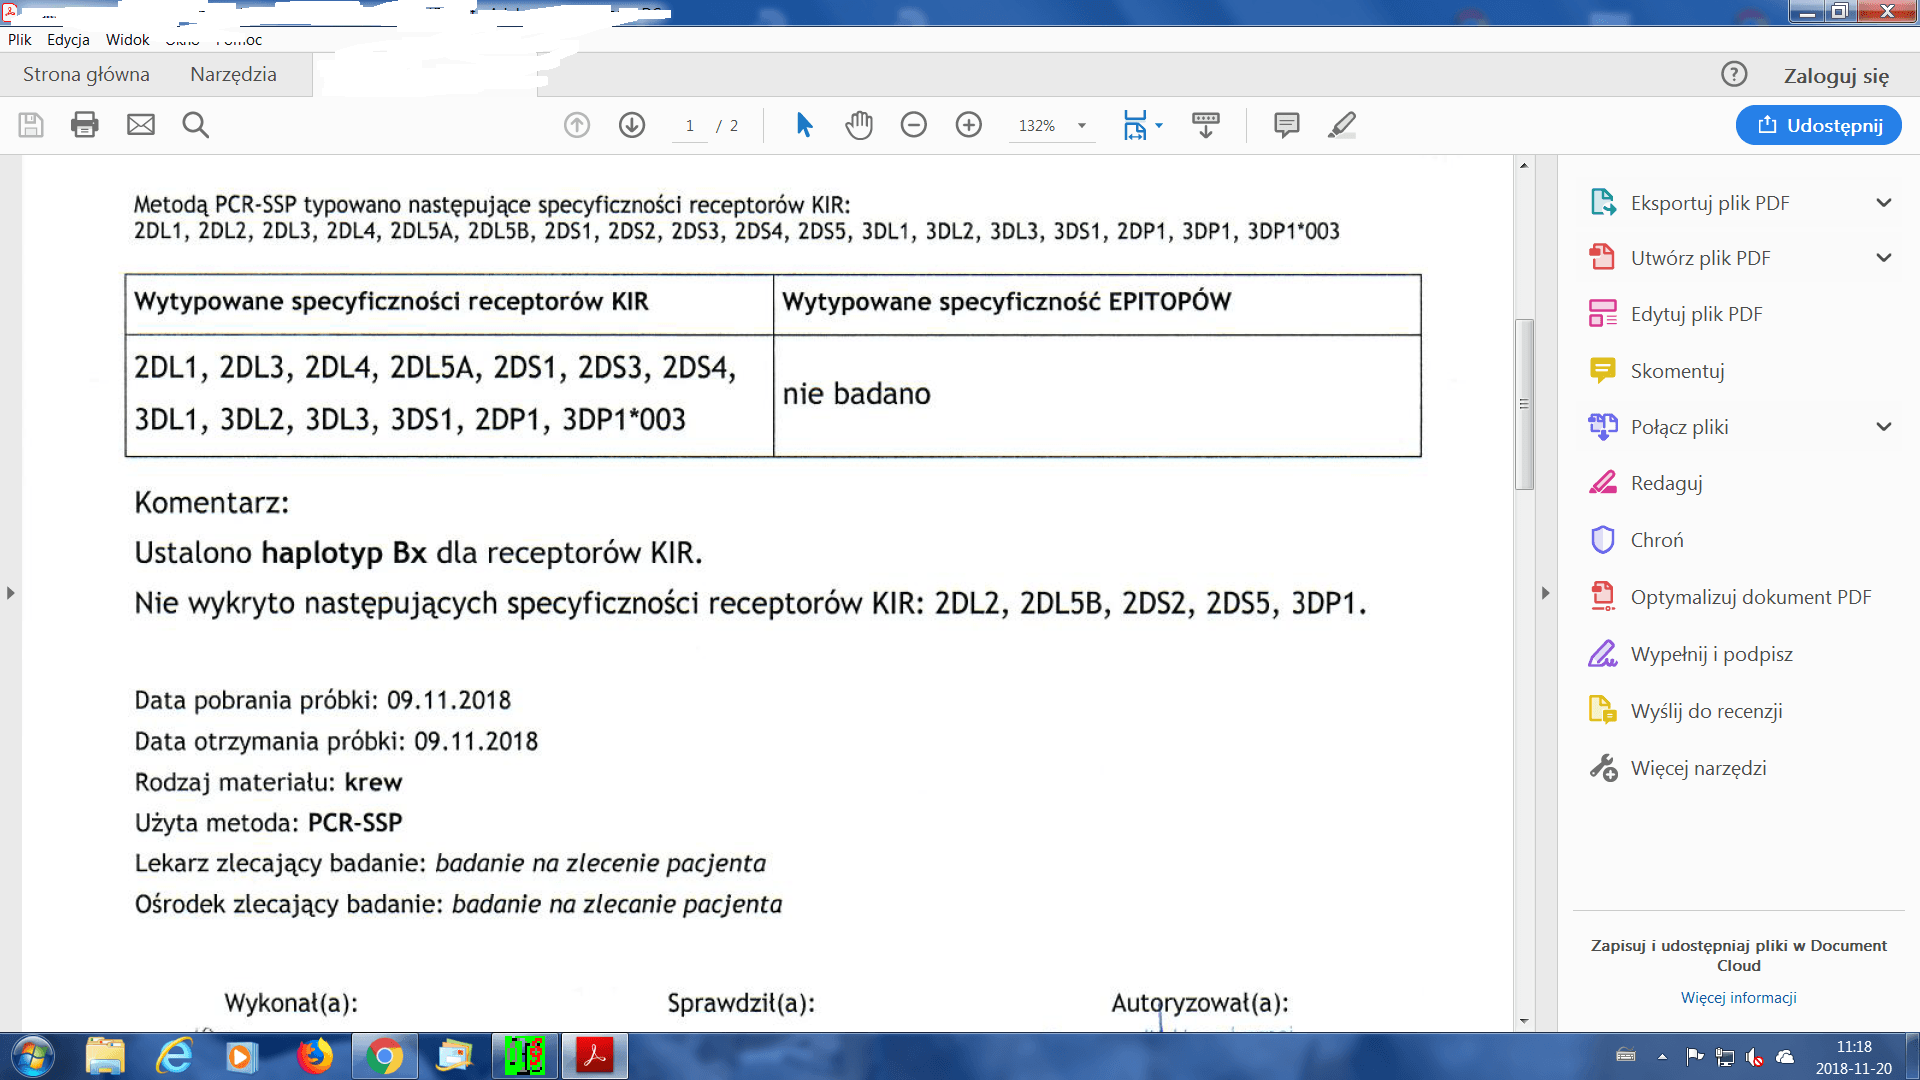Open Więcej informacji link
The height and width of the screenshot is (1080, 1920).
[1738, 998]
